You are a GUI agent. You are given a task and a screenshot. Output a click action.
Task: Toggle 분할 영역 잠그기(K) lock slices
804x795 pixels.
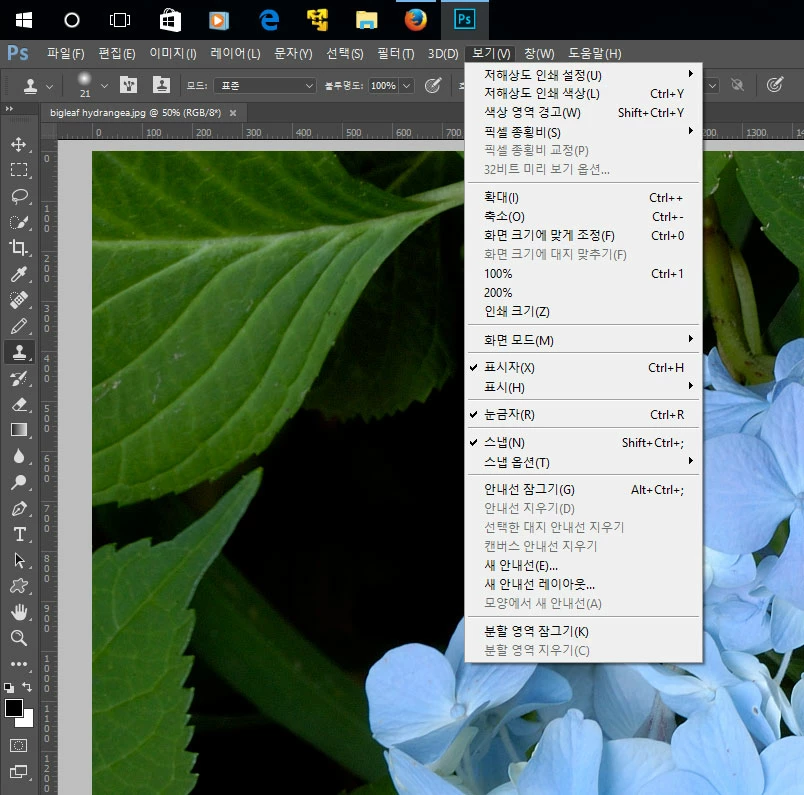[584, 631]
